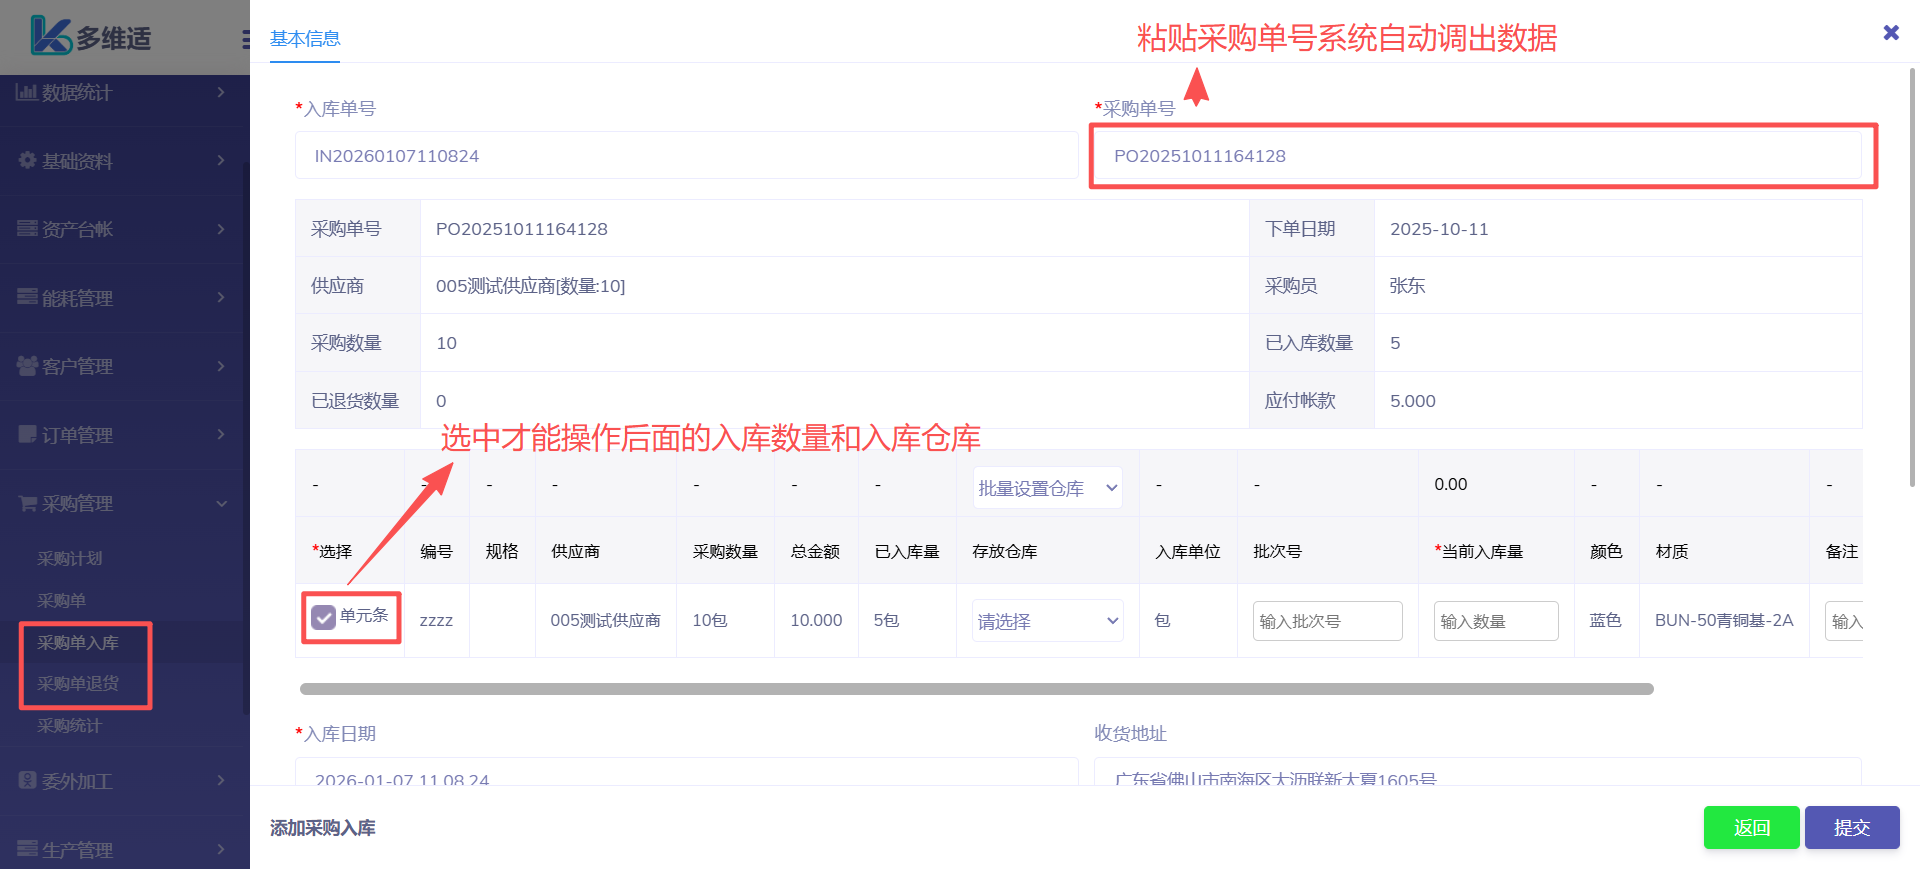Toggle the 单元条 row selection checkbox
This screenshot has width=1920, height=869.
click(x=323, y=617)
